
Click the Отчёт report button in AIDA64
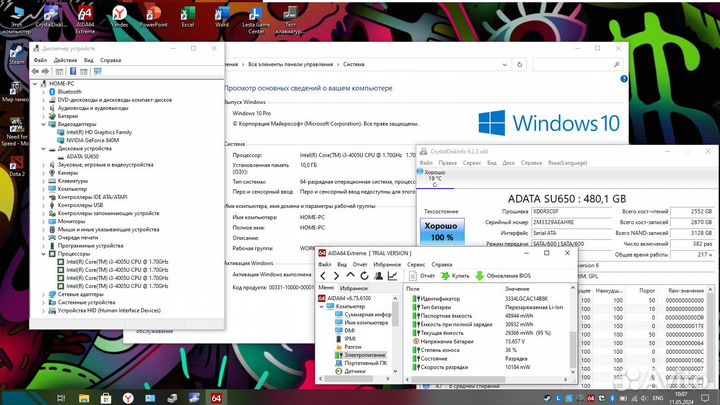click(422, 276)
